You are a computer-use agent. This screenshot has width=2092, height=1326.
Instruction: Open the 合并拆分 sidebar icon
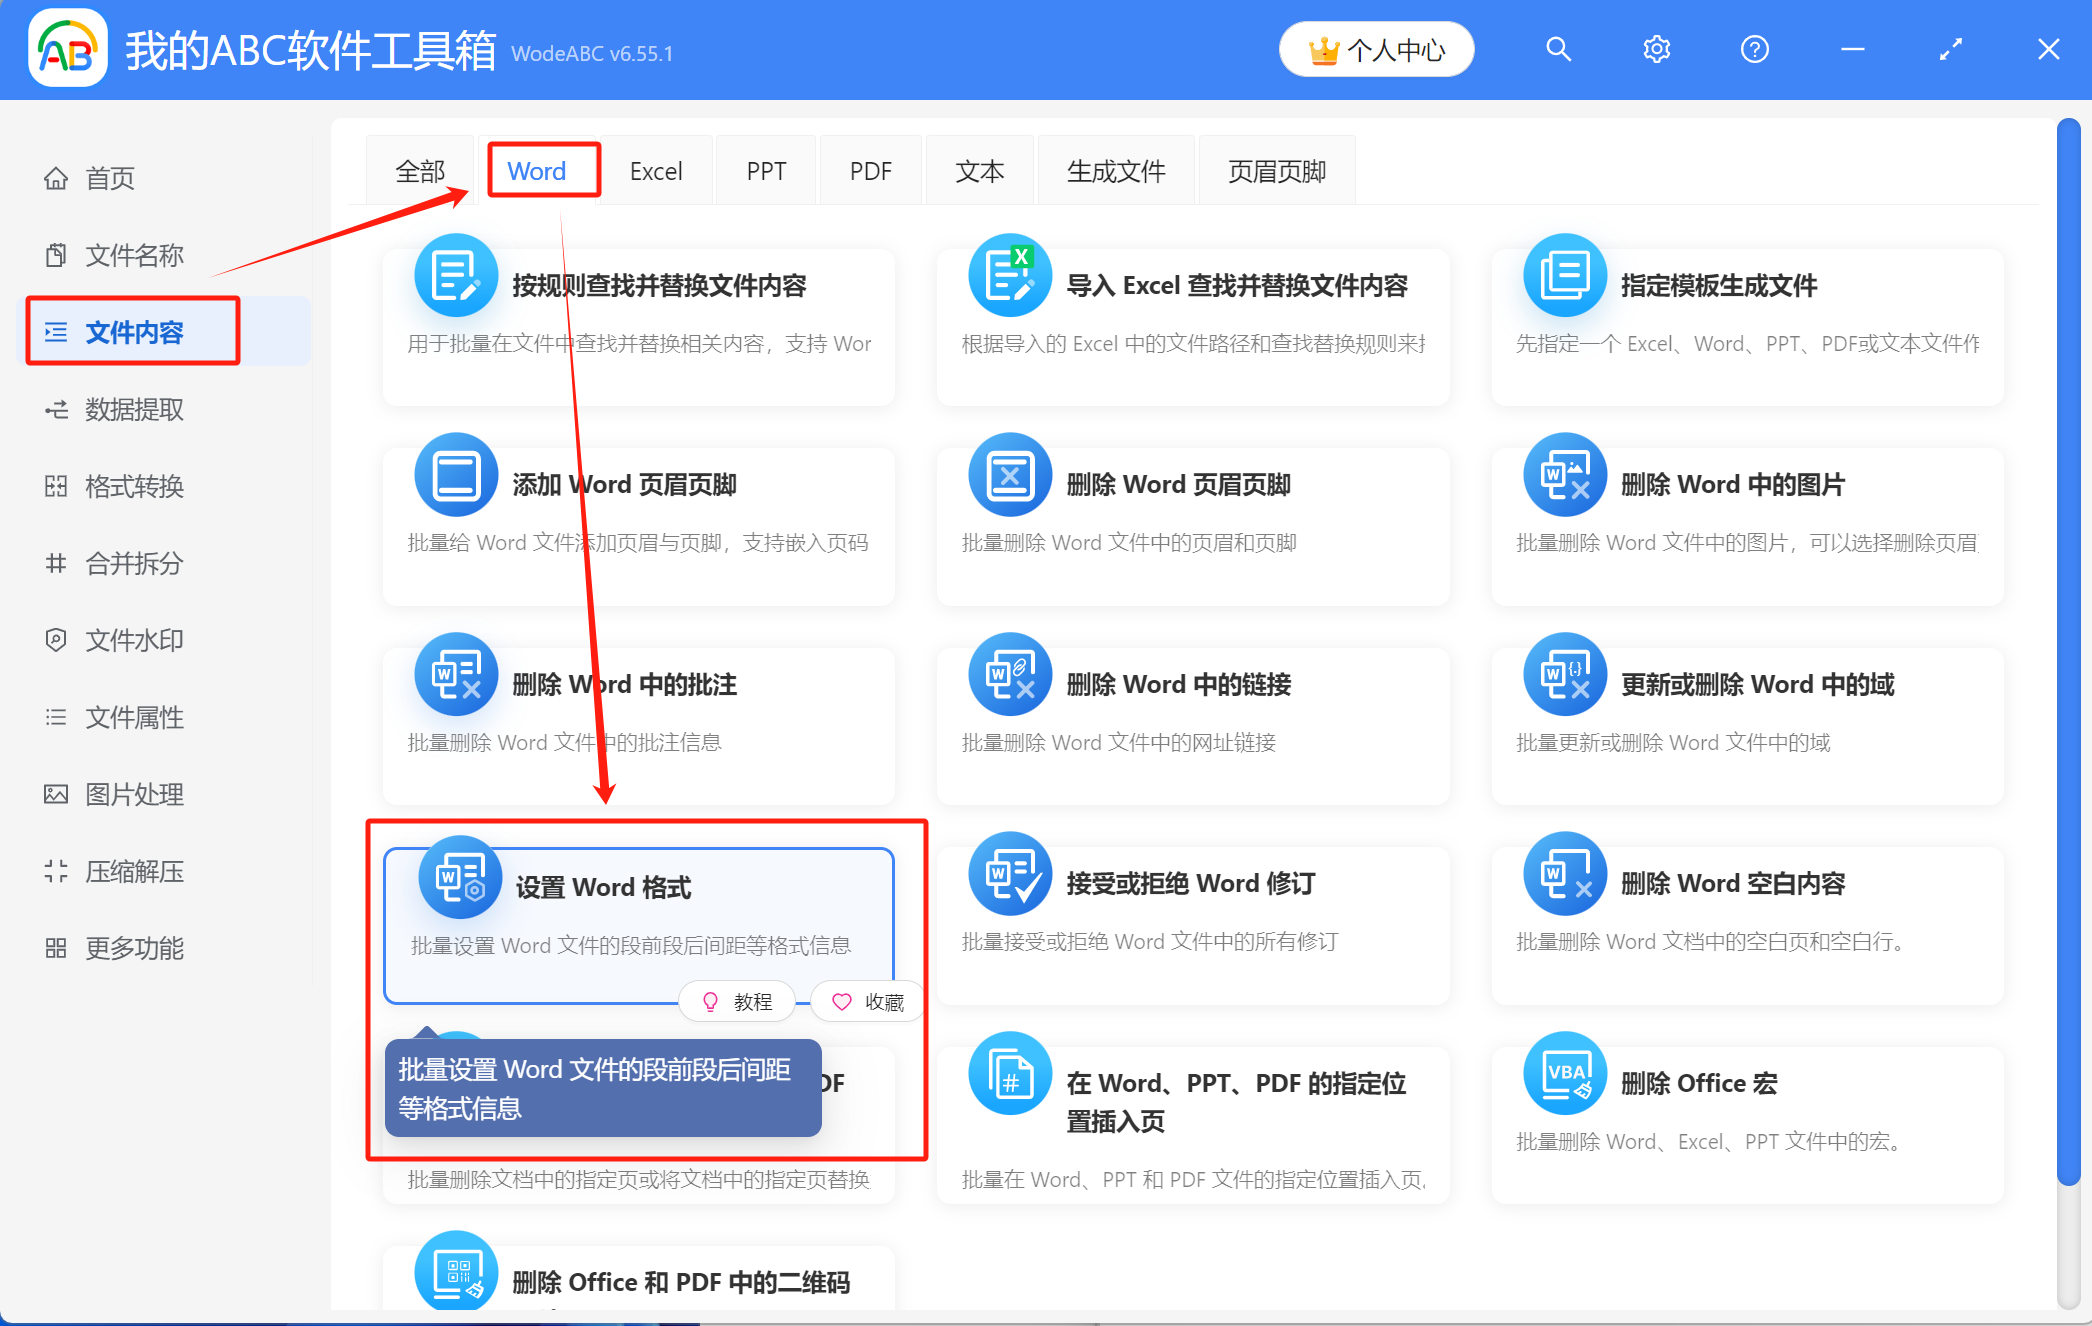pyautogui.click(x=56, y=563)
